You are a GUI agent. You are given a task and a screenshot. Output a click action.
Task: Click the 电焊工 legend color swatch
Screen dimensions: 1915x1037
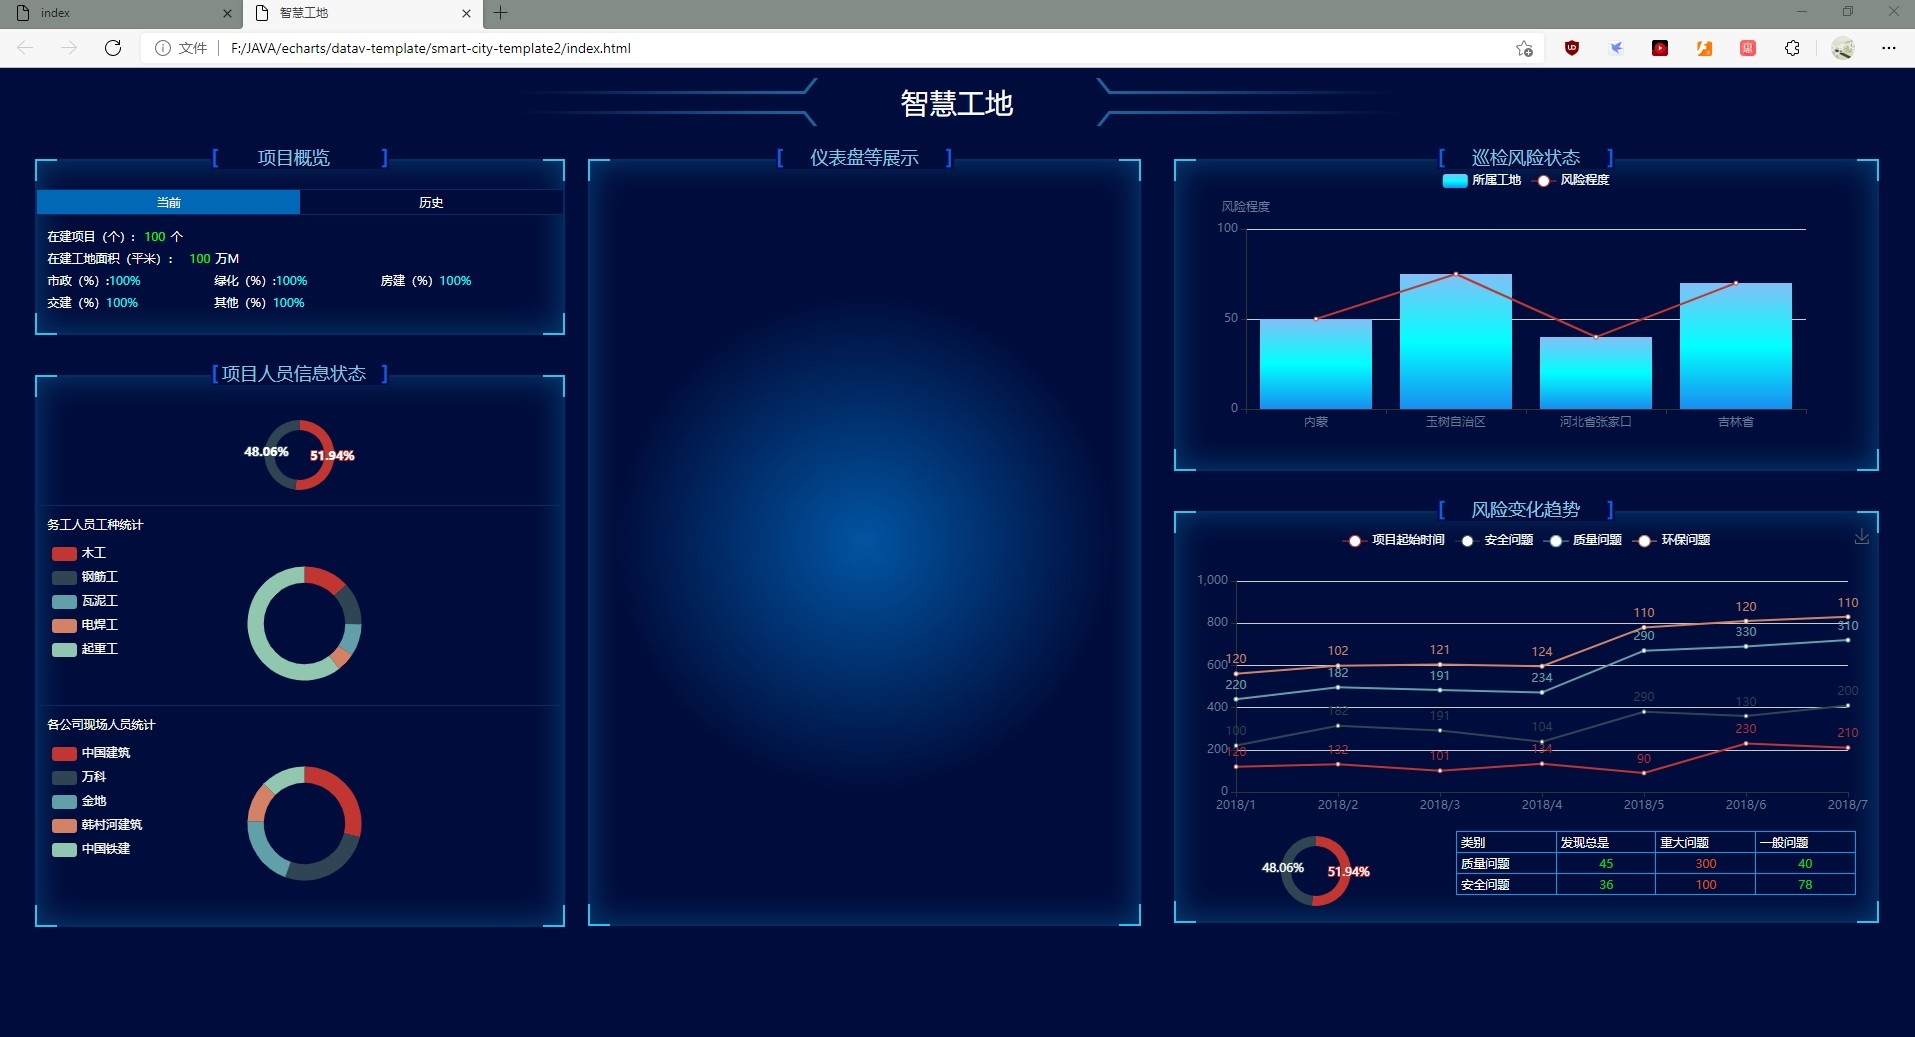[x=64, y=626]
